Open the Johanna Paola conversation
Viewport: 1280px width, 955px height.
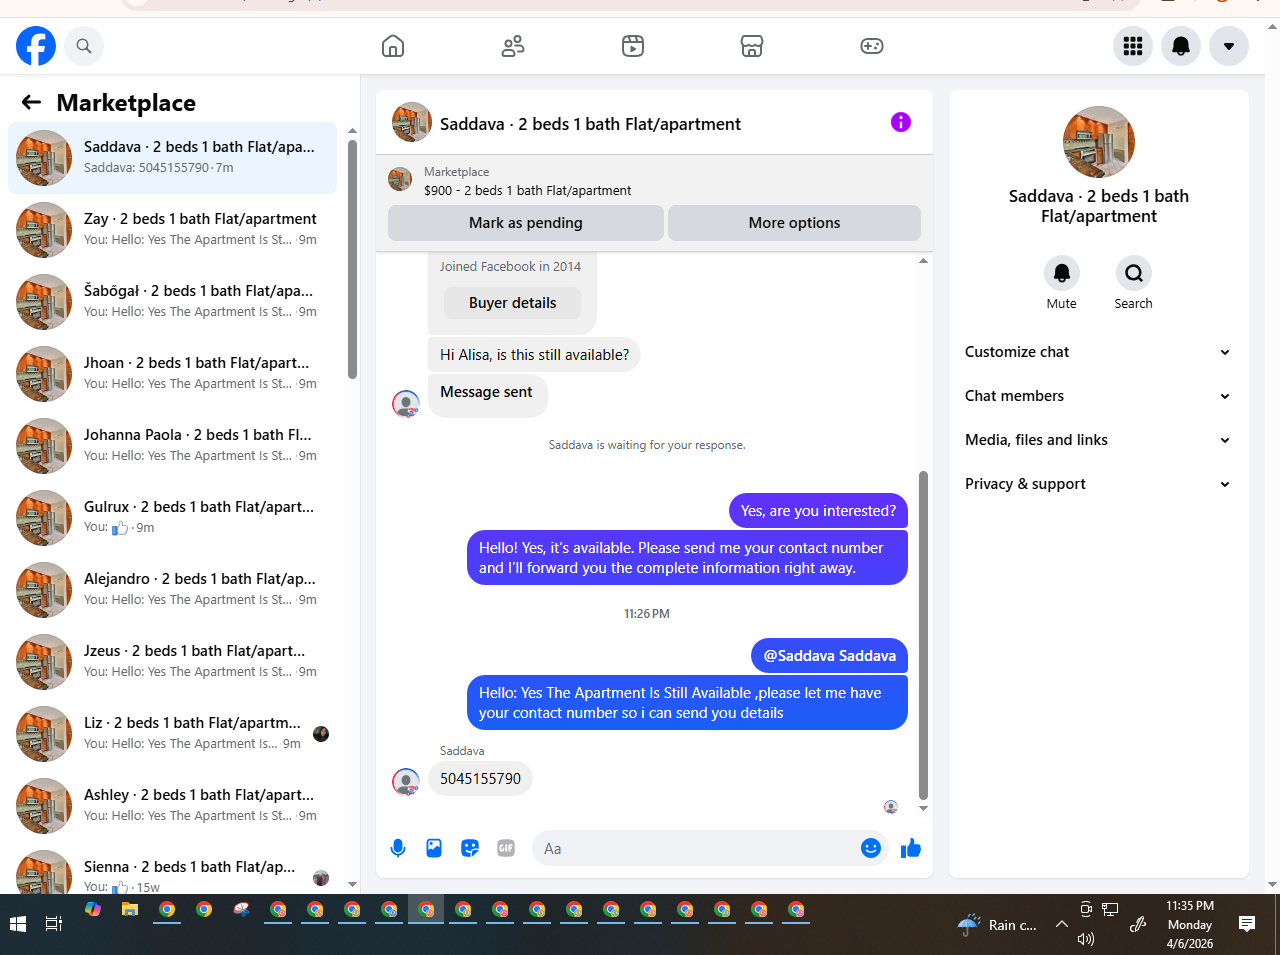coord(172,446)
